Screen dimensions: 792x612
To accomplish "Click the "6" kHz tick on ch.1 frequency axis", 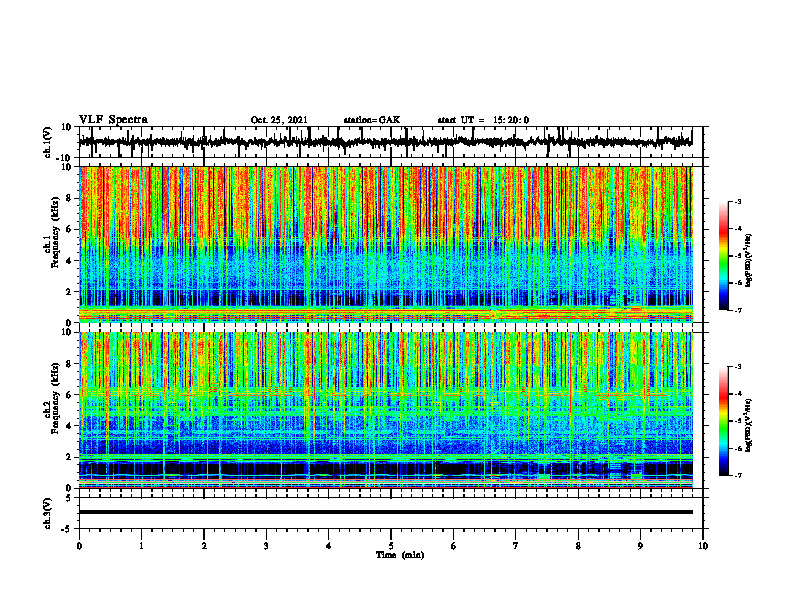I will [70, 229].
